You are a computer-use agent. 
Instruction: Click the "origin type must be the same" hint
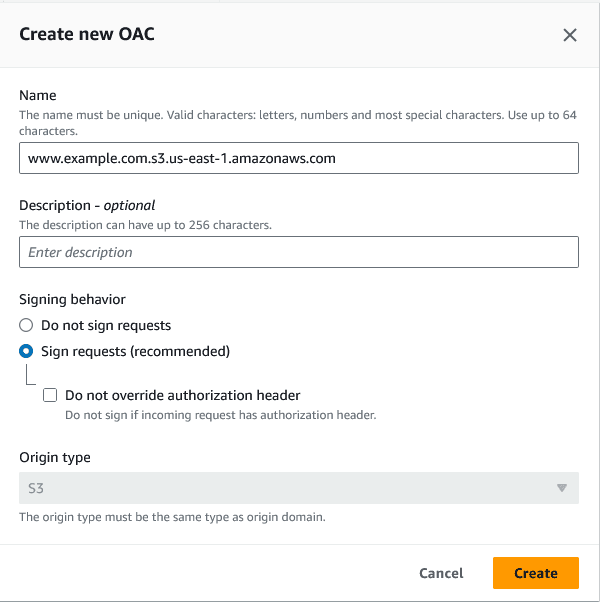(x=172, y=517)
